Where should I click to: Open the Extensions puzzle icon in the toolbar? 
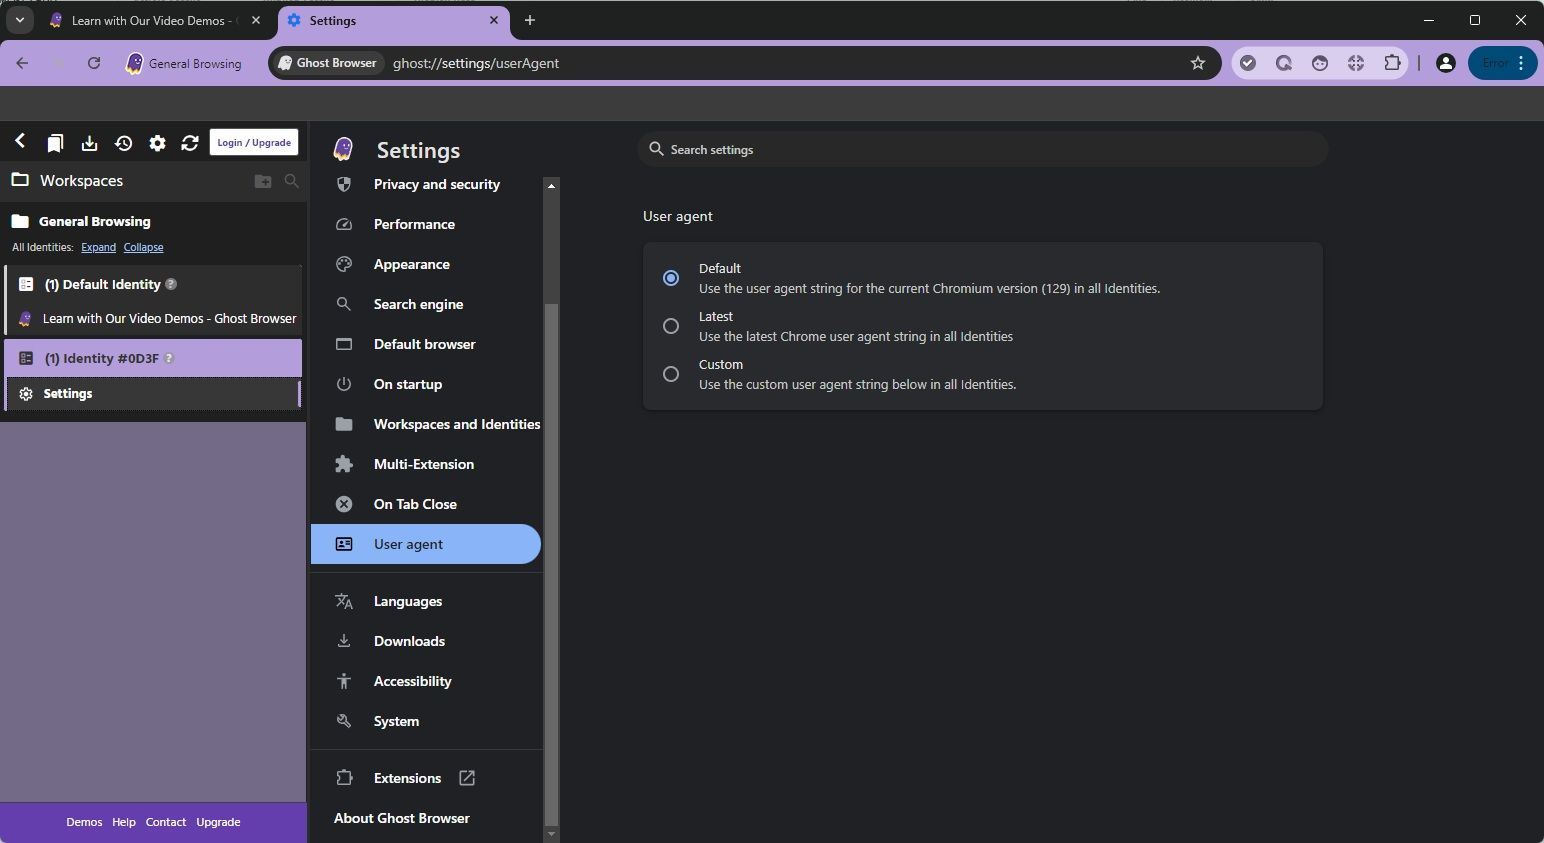[1392, 63]
